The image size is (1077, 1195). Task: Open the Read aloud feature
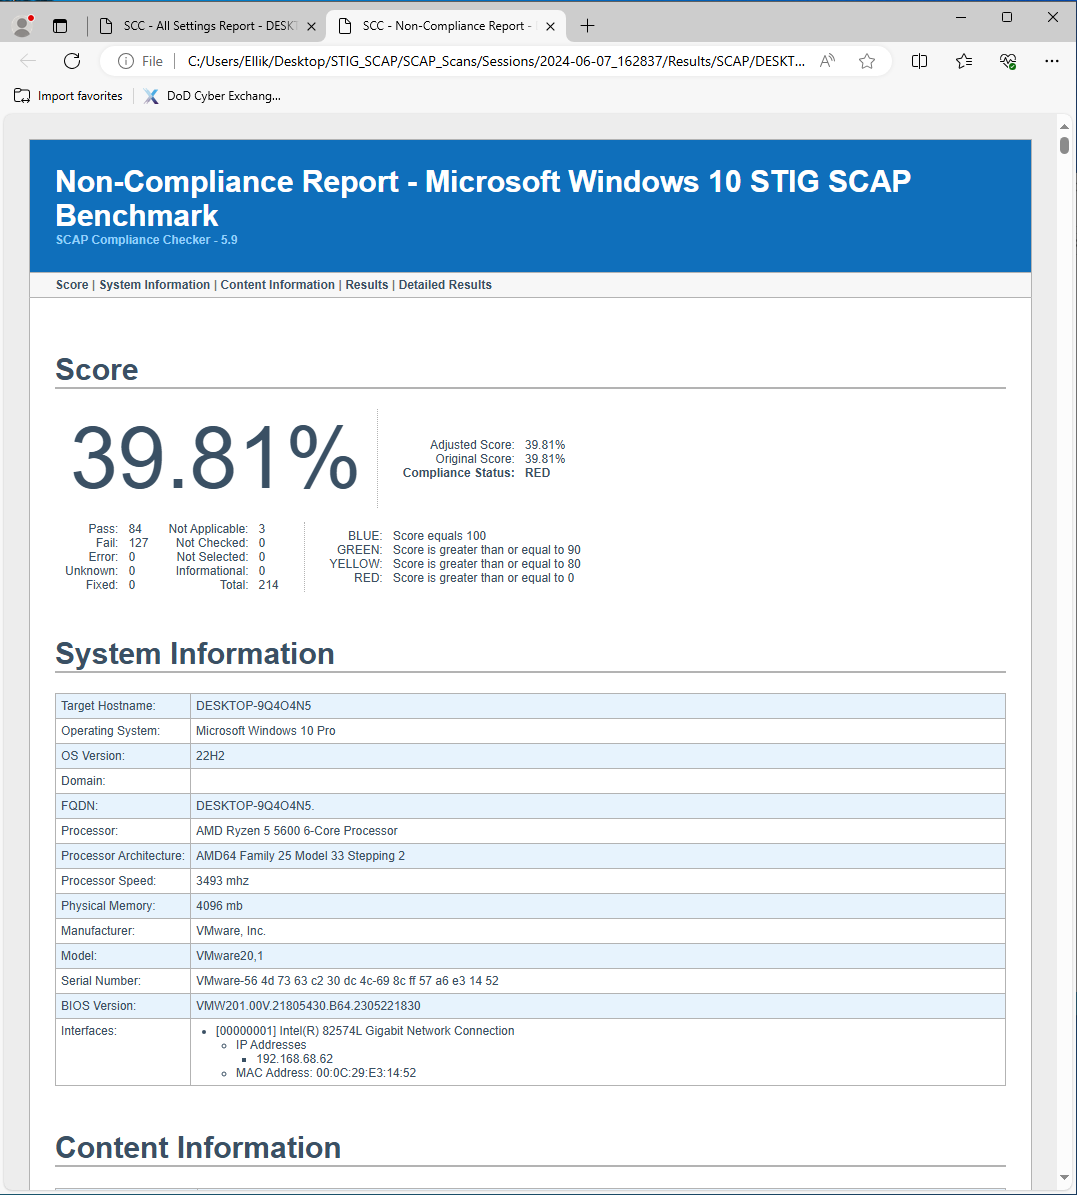827,61
